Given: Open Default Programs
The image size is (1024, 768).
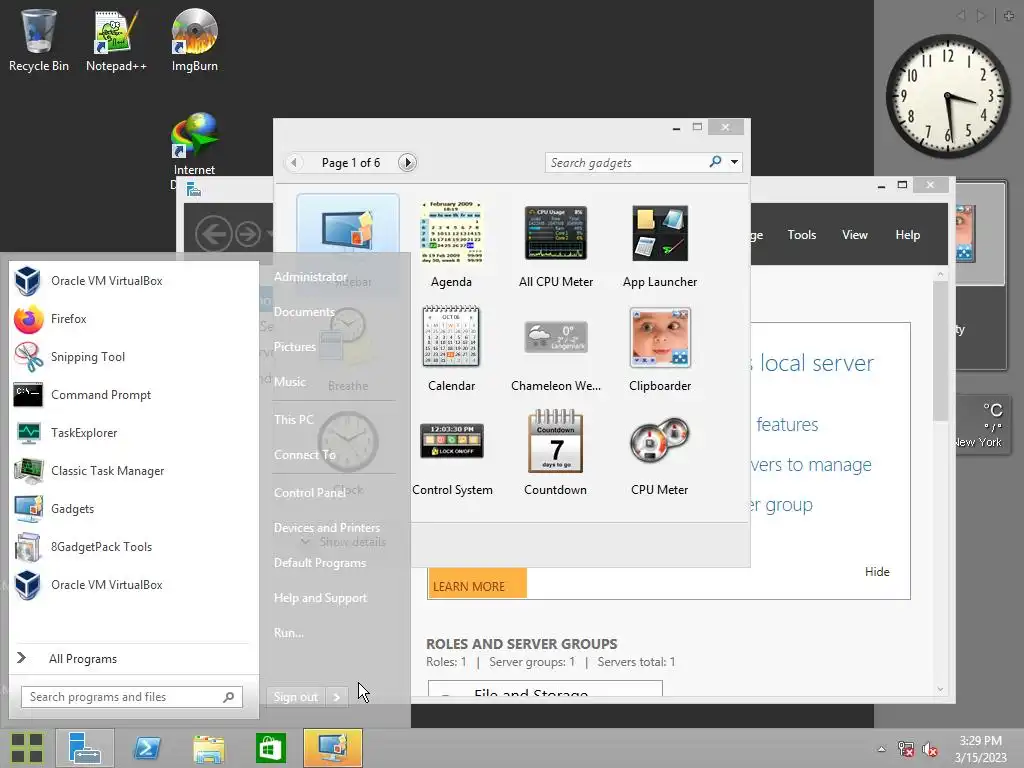Looking at the screenshot, I should [x=320, y=563].
